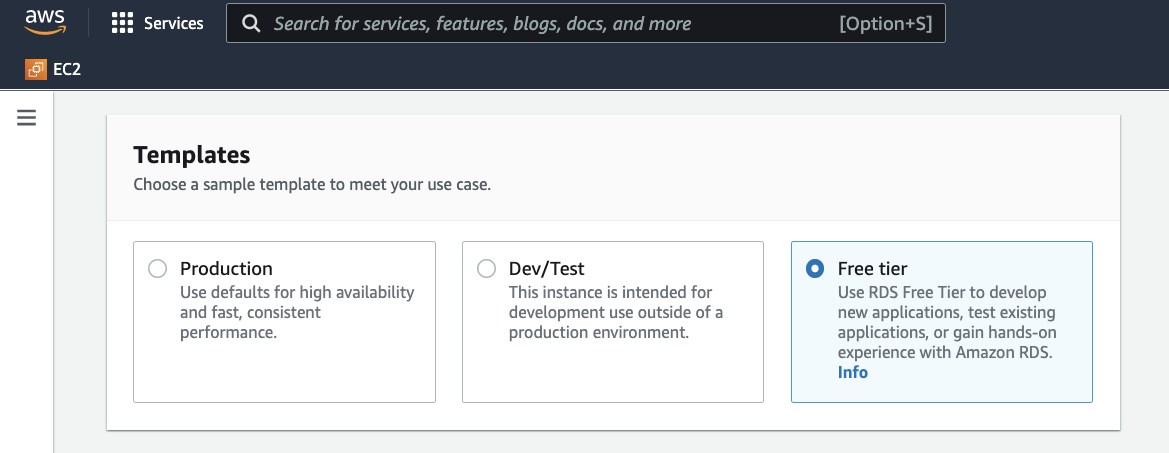This screenshot has width=1169, height=453.
Task: Click the search magnifier icon
Action: [x=252, y=23]
